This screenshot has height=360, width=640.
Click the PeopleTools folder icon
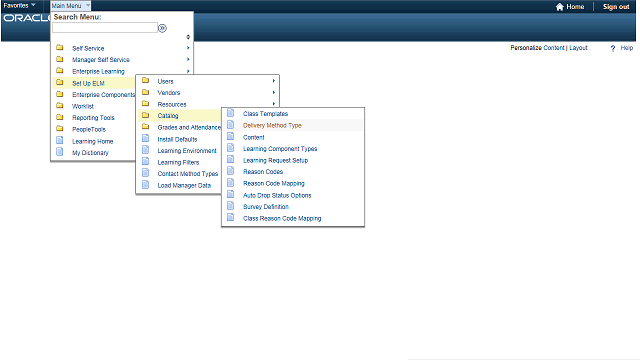(x=60, y=129)
